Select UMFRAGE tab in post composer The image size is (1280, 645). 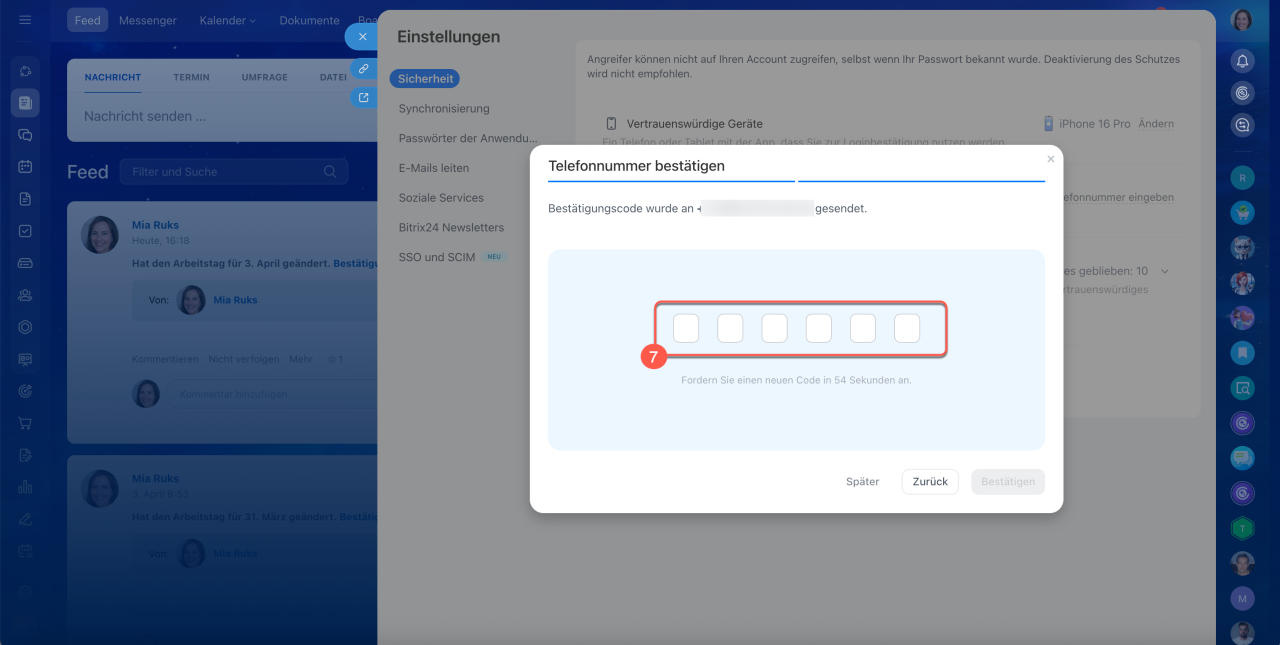pyautogui.click(x=265, y=77)
